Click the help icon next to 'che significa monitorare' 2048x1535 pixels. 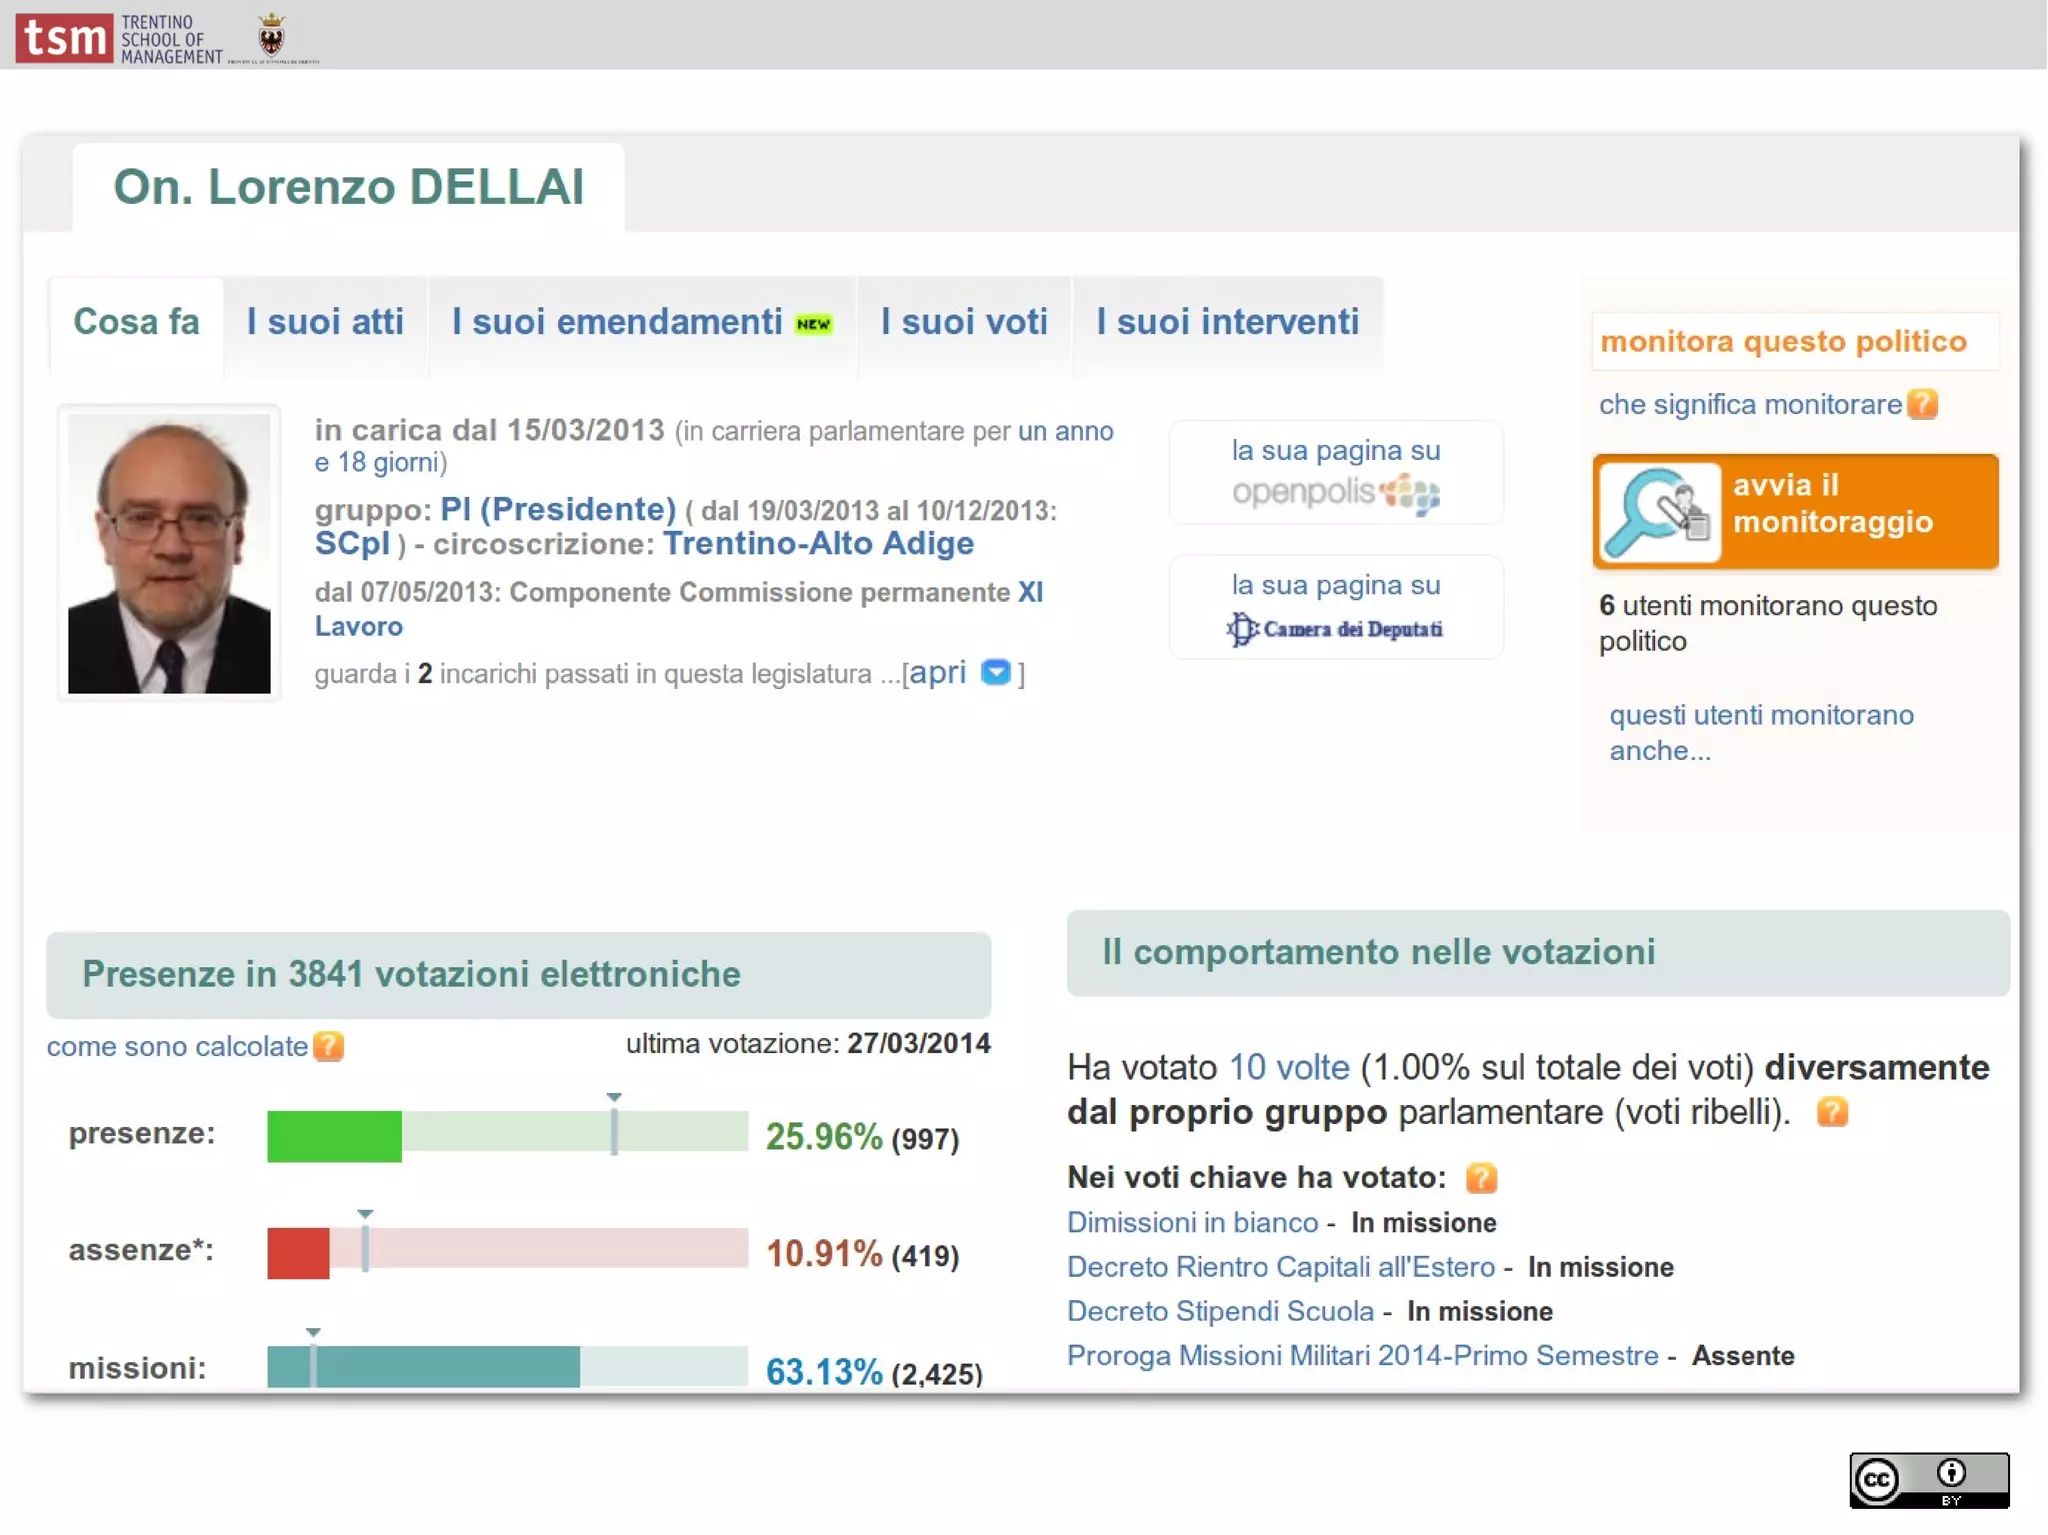point(1921,404)
